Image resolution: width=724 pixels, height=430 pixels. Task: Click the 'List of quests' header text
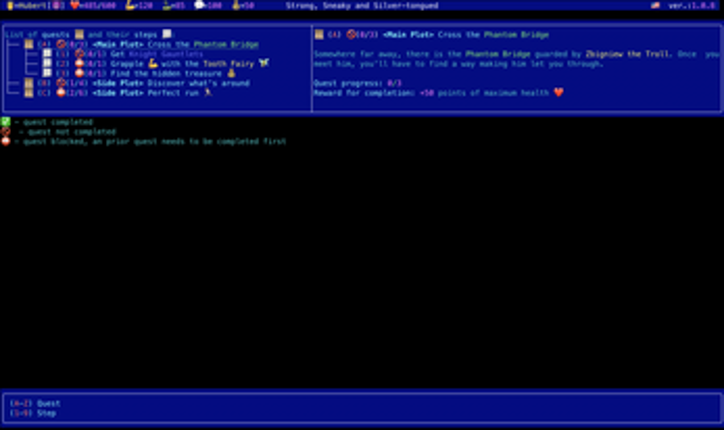coord(37,35)
